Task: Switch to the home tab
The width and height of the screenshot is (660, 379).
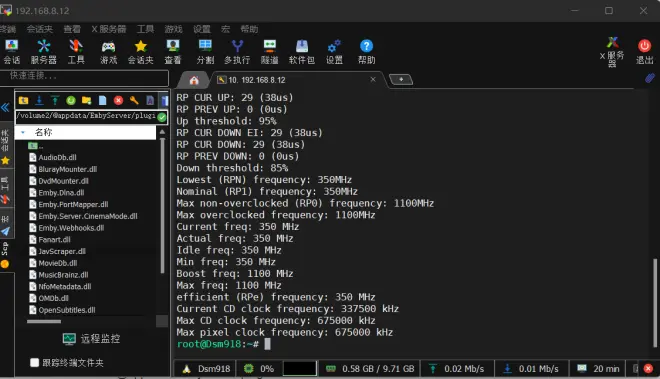Action: [194, 80]
